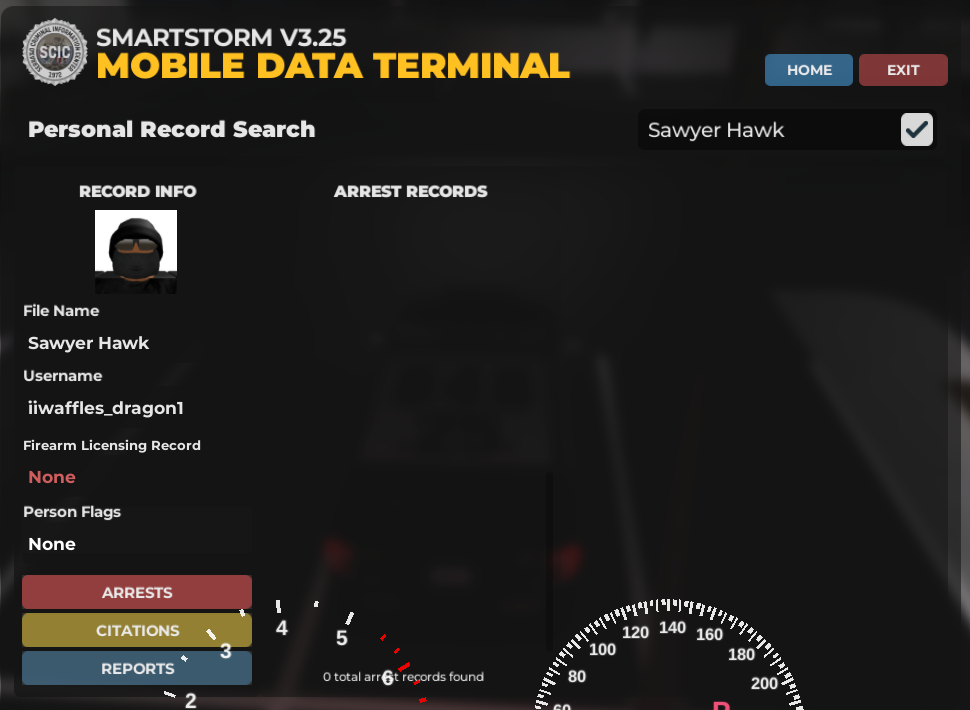Click the SCIC seal logo

pos(55,52)
